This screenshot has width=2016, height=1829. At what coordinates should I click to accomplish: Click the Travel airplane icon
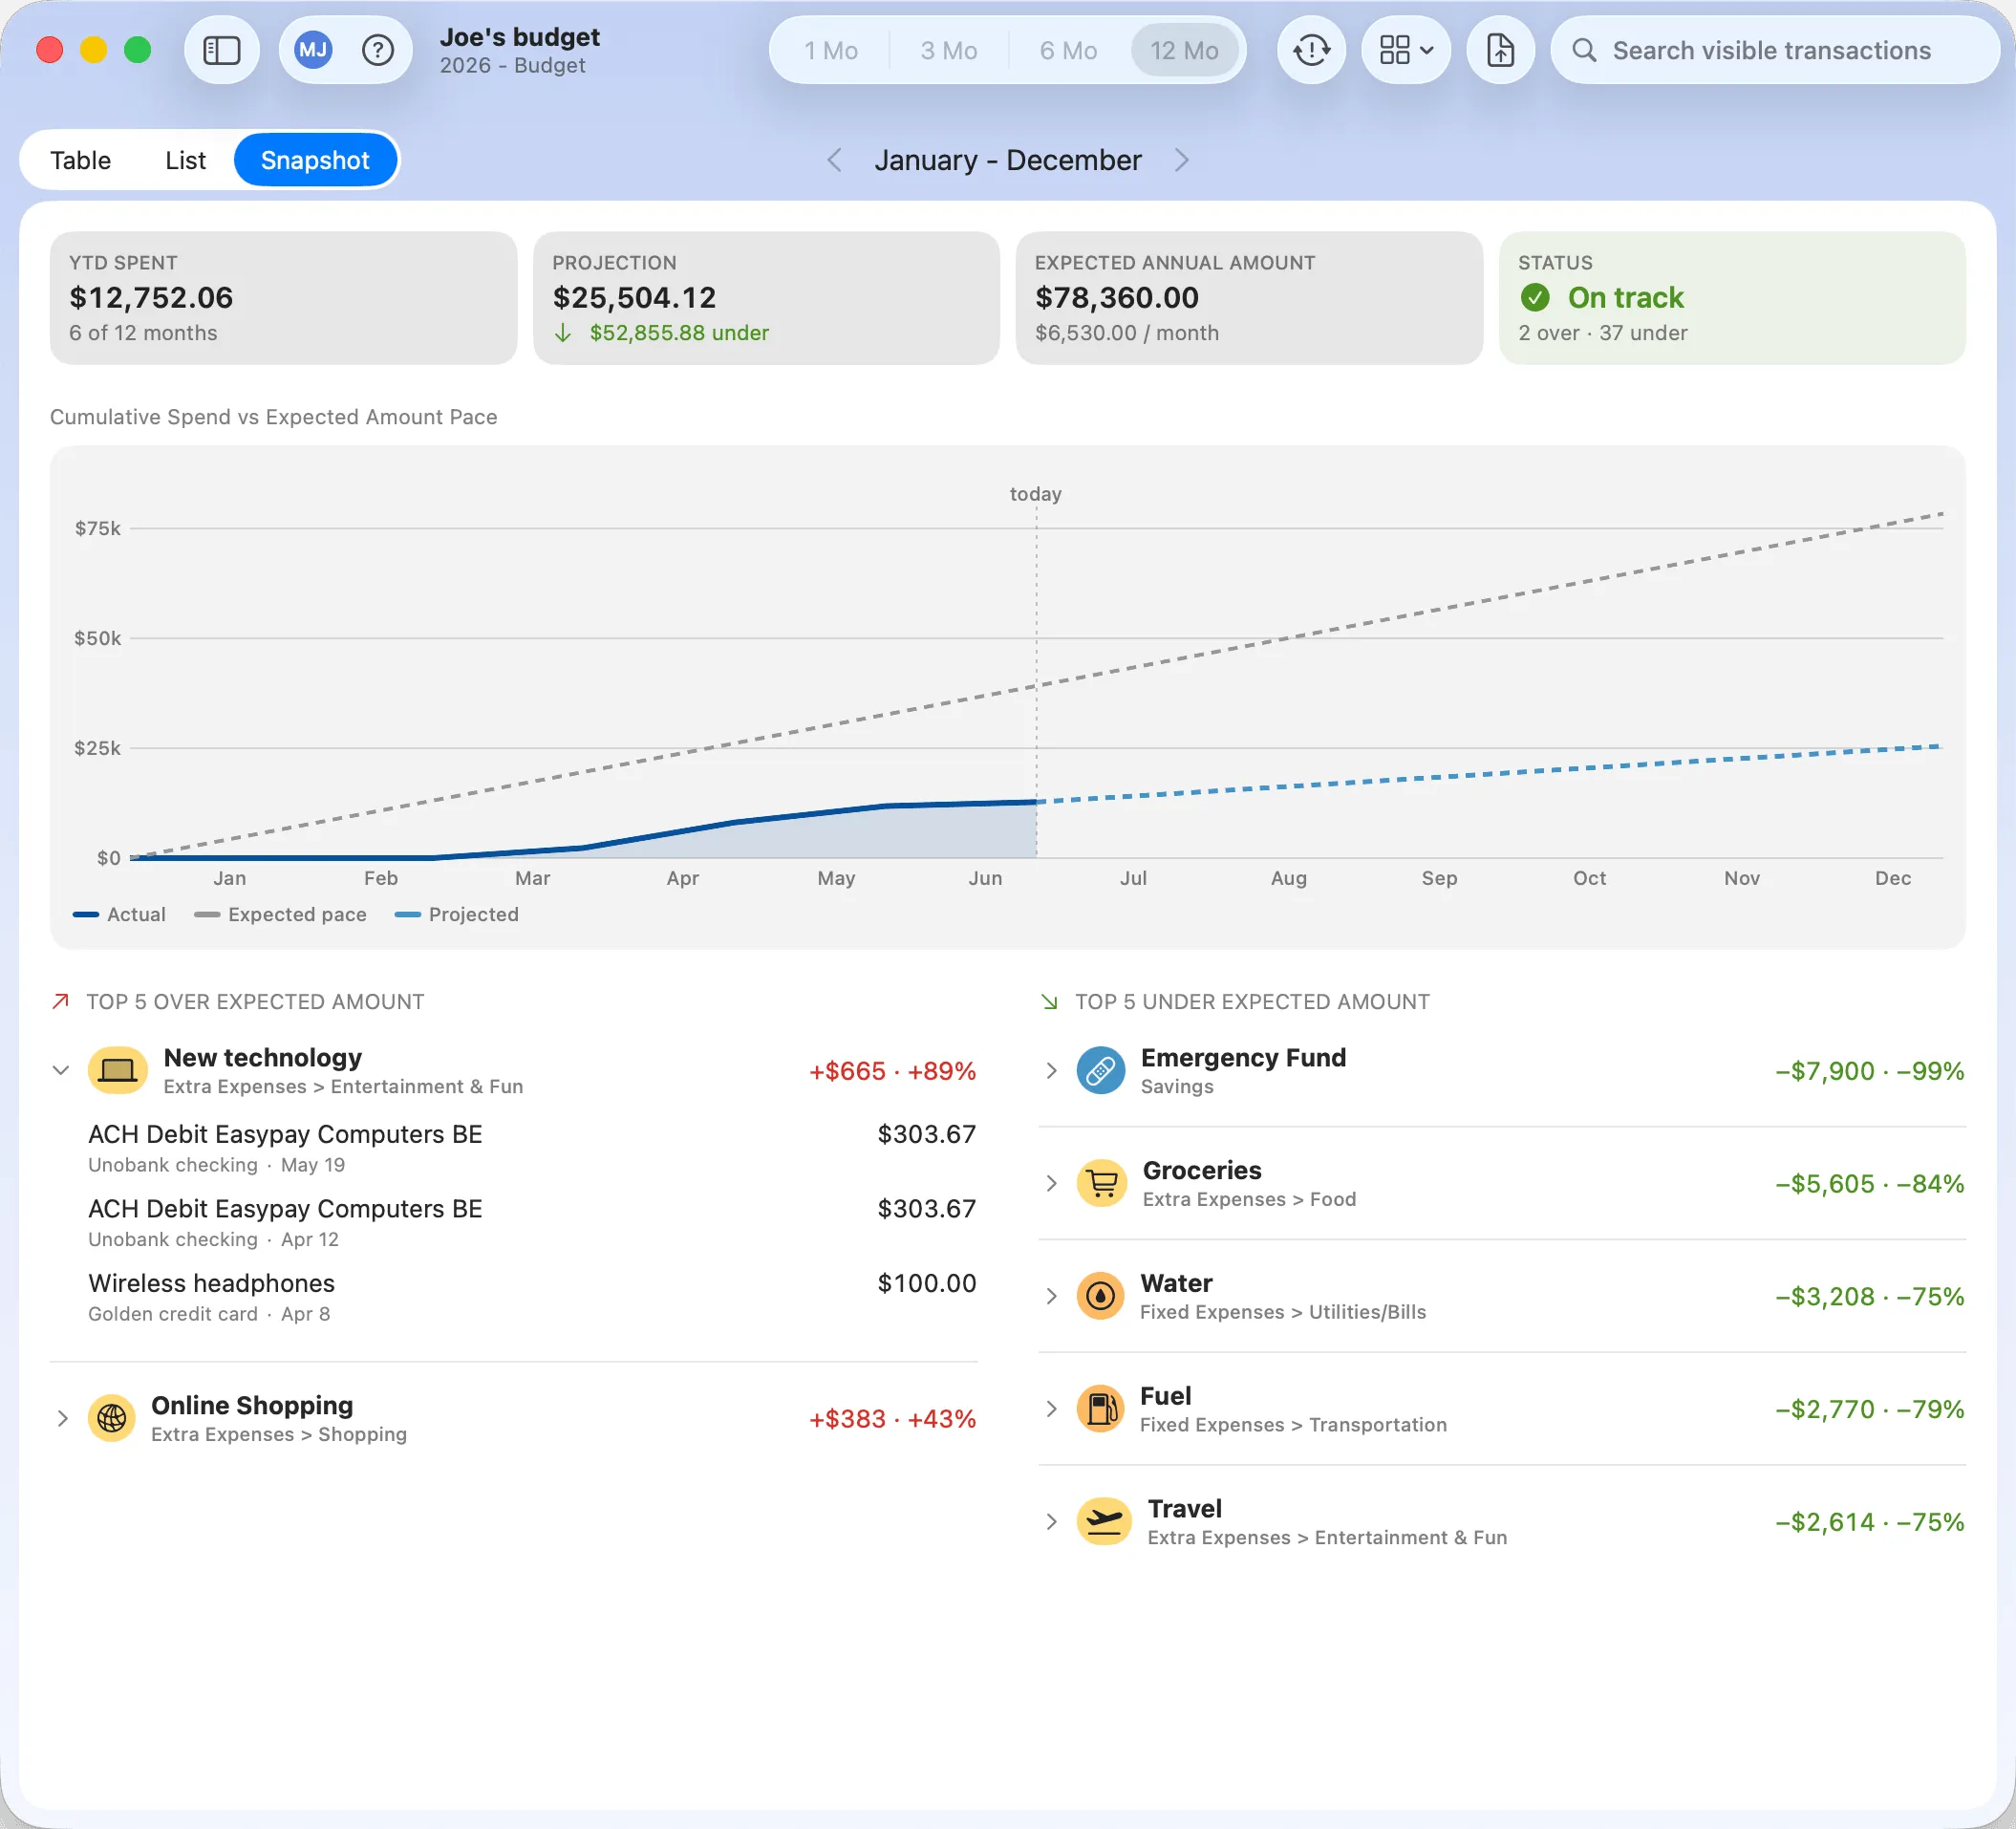(1104, 1522)
